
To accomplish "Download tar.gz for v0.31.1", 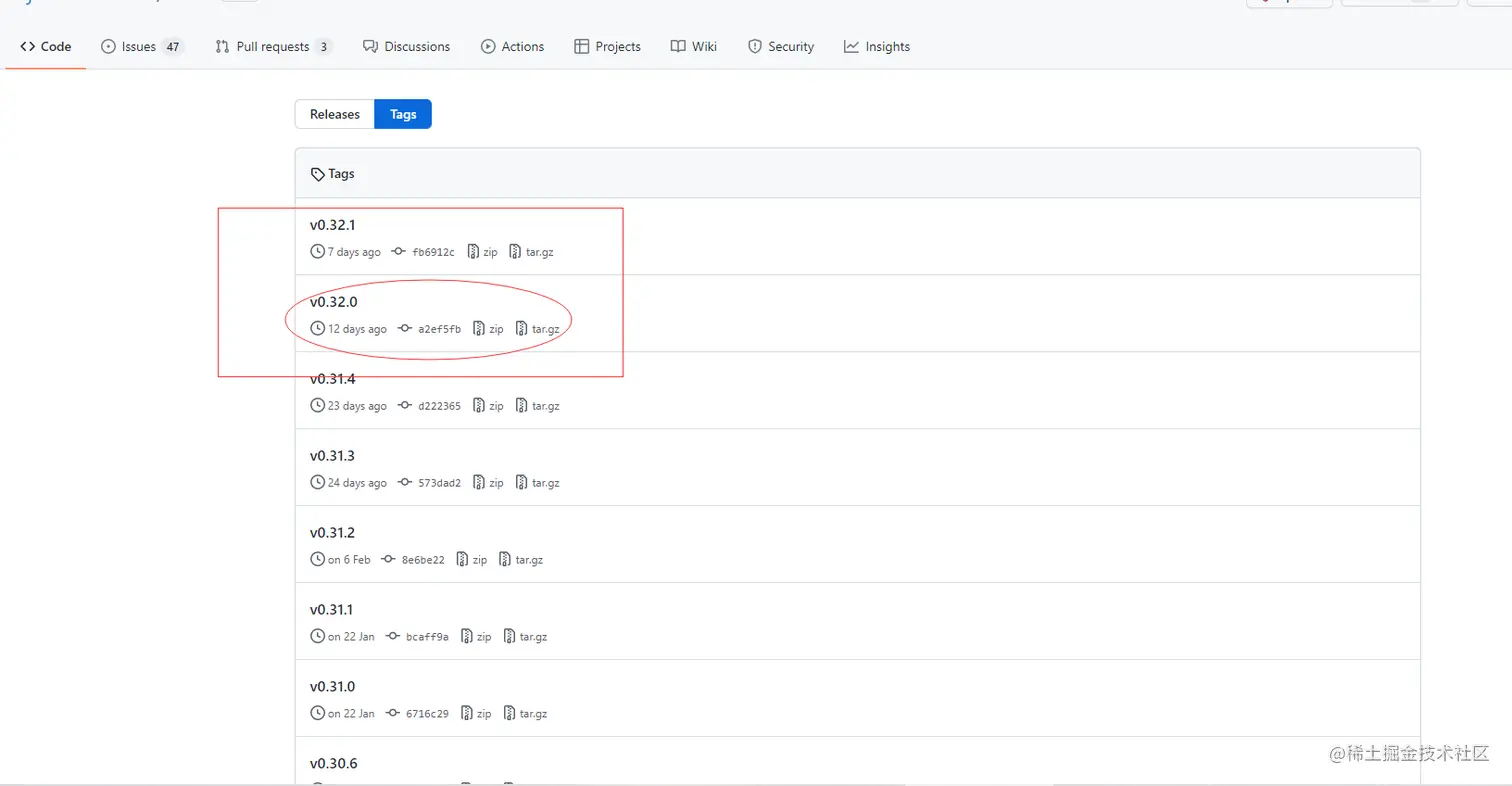I will 525,637.
